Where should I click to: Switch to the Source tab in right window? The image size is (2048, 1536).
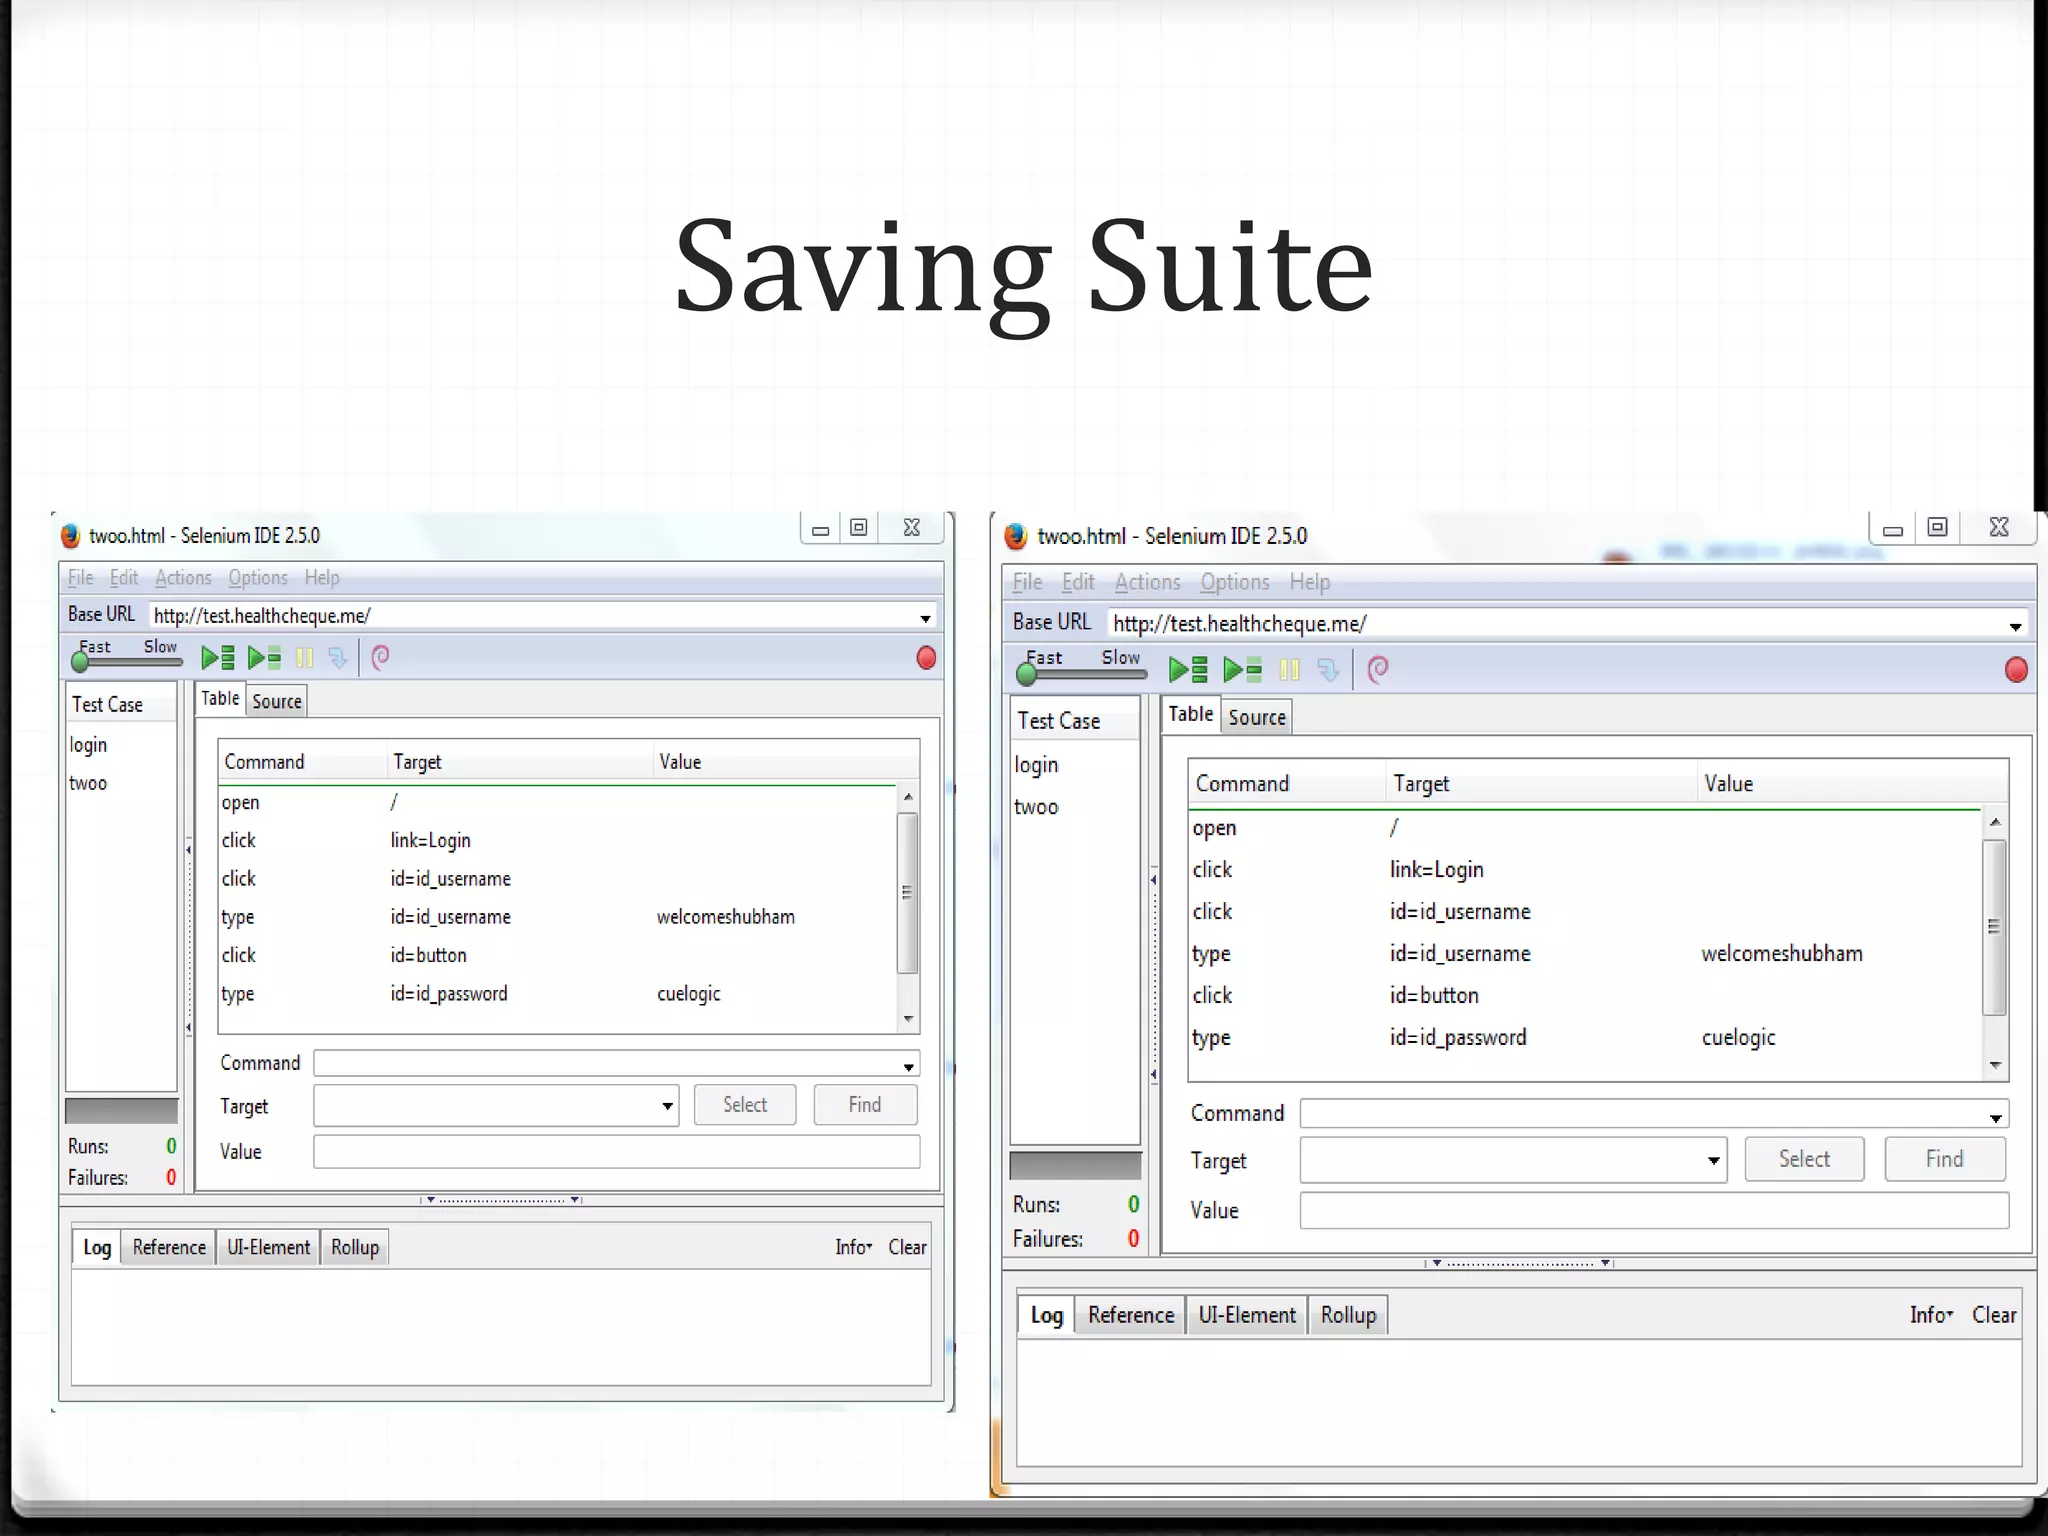(1257, 717)
